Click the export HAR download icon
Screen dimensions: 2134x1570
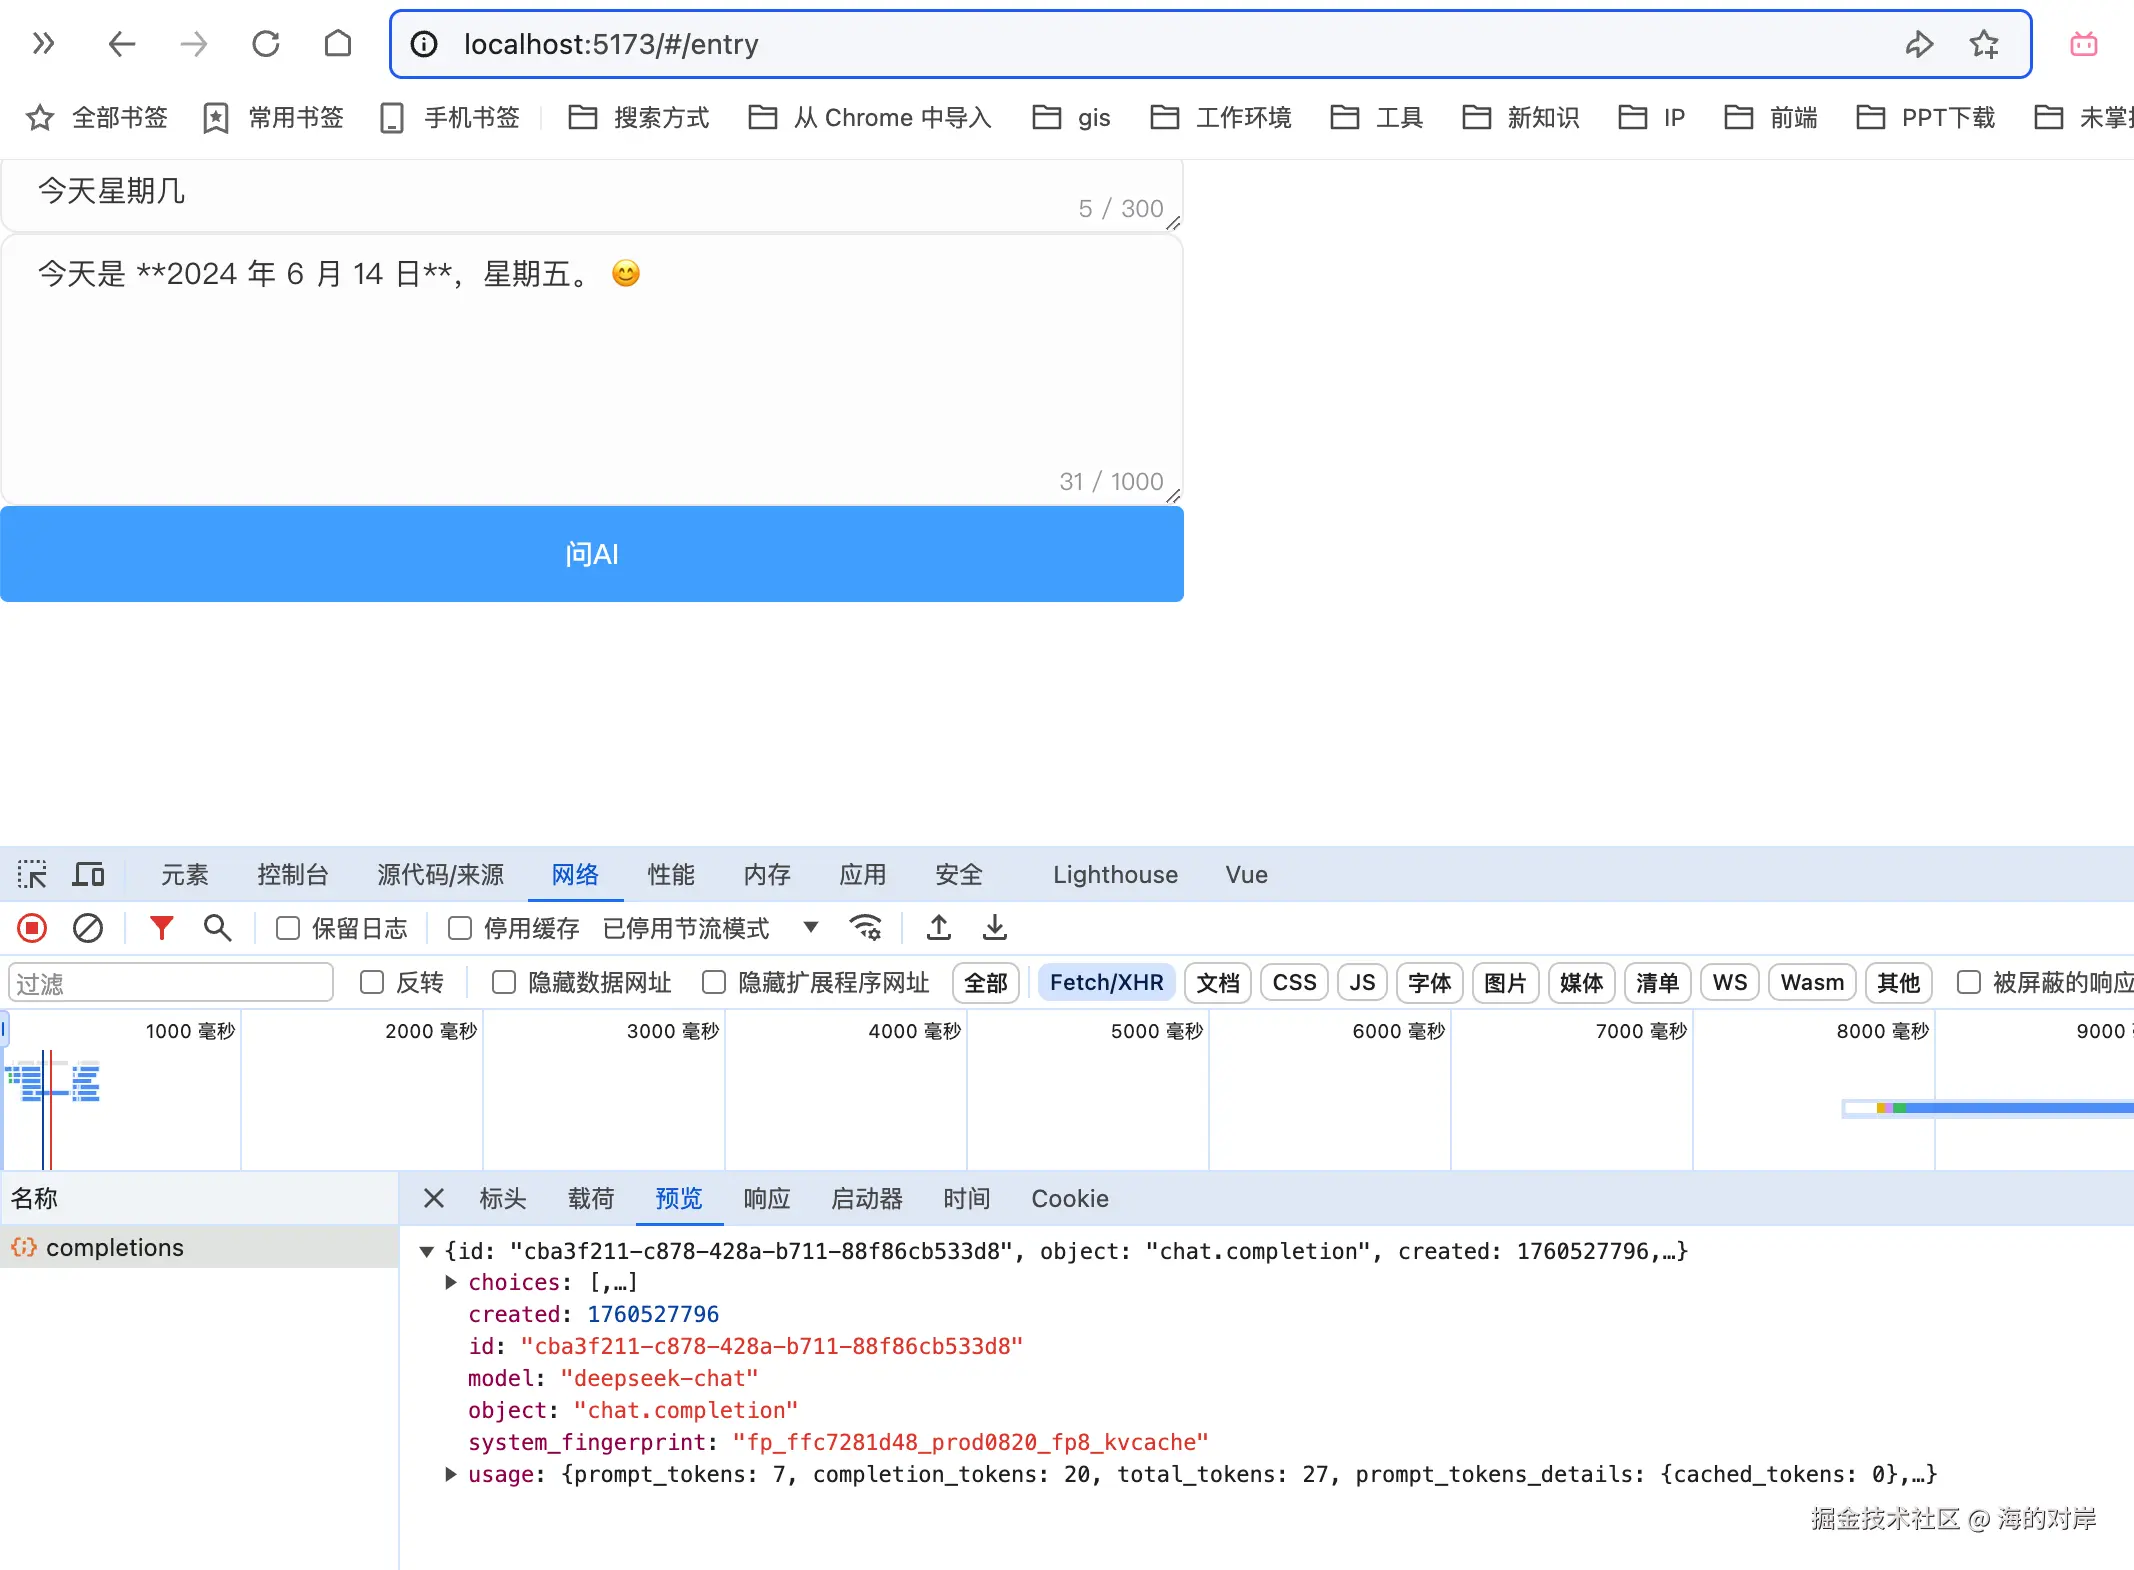pos(994,929)
